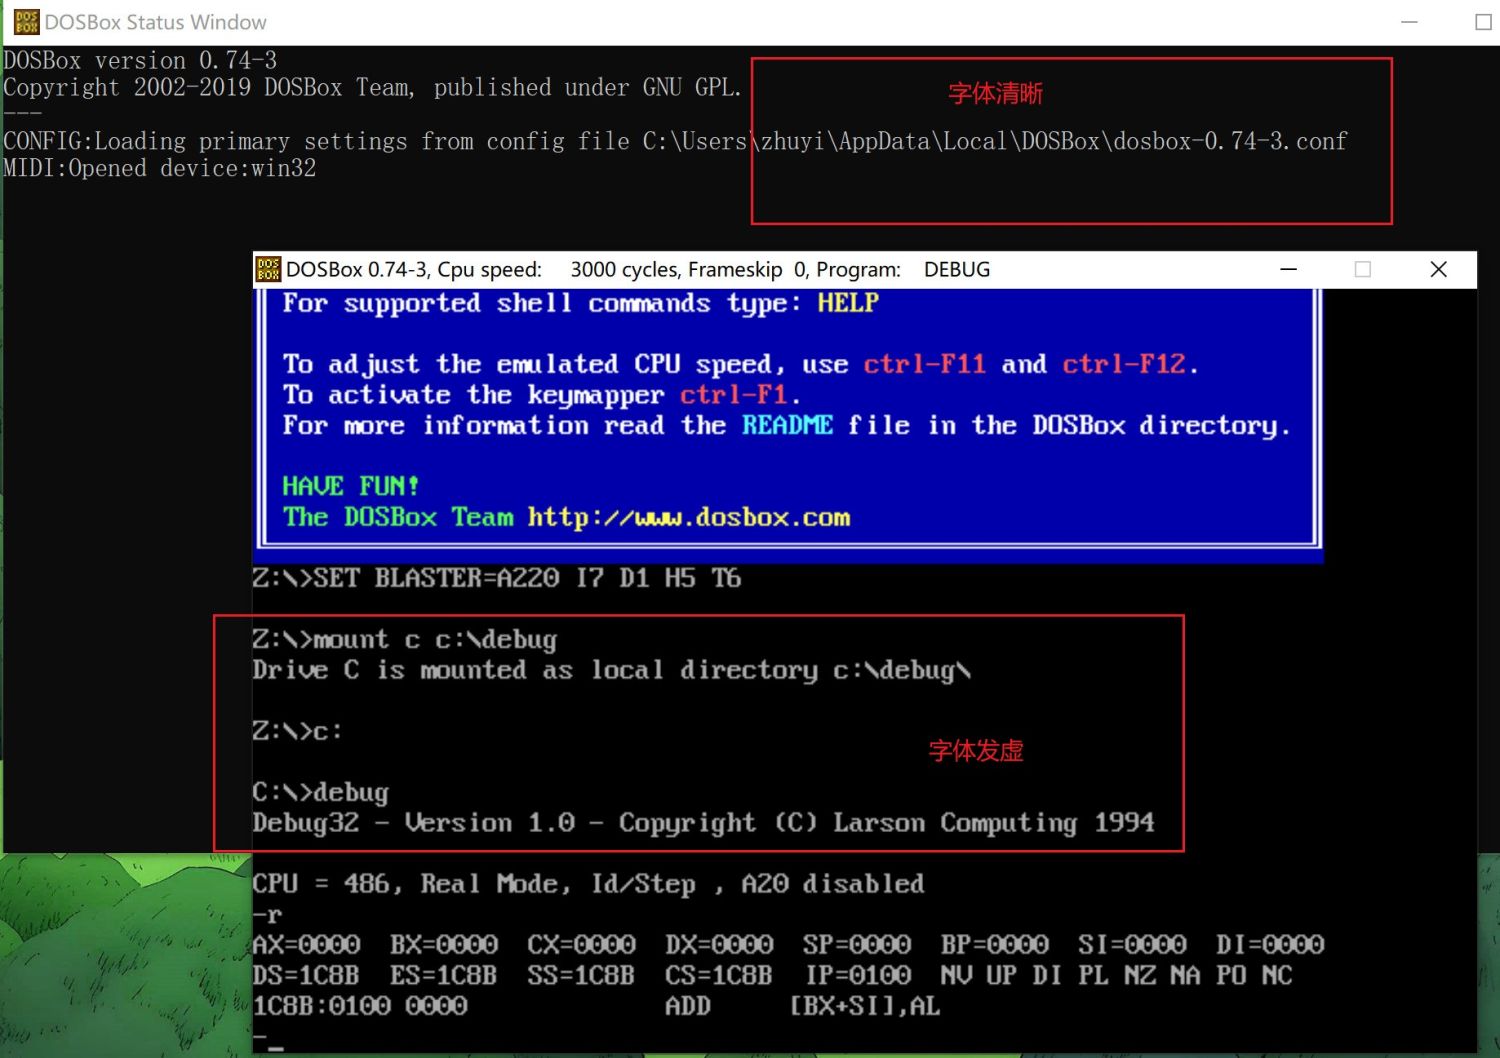This screenshot has height=1058, width=1500.
Task: Click the DOSBox Status Window title text
Action: 155,22
